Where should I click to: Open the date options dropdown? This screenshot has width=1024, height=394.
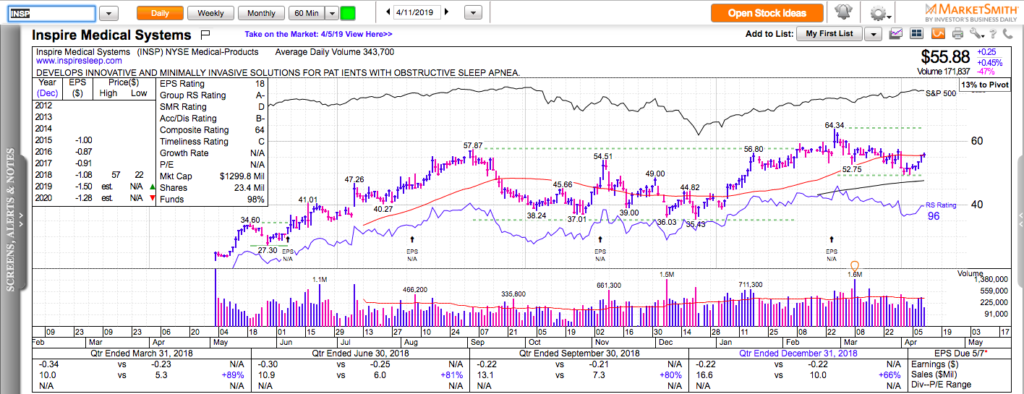[x=473, y=12]
